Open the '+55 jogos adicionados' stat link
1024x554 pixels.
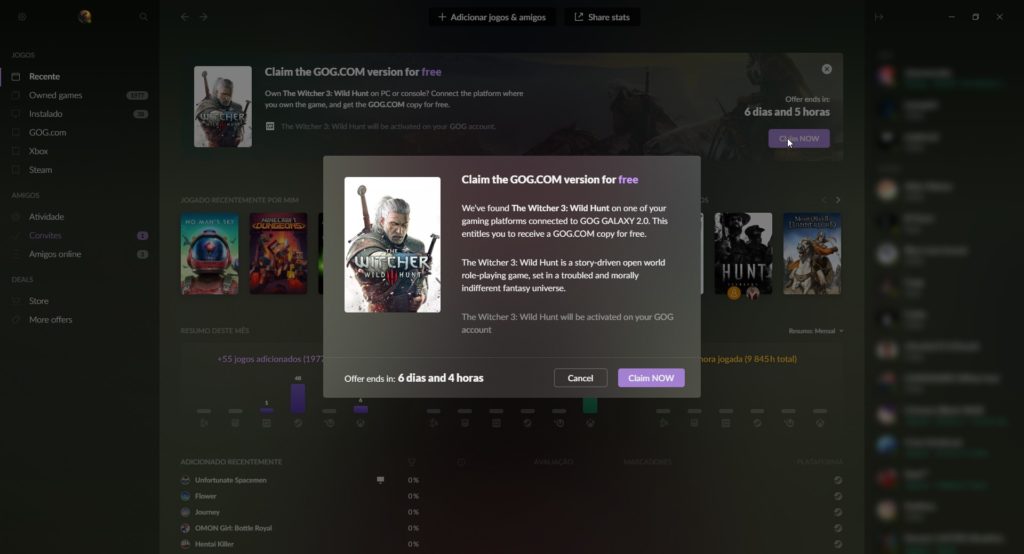(x=270, y=359)
